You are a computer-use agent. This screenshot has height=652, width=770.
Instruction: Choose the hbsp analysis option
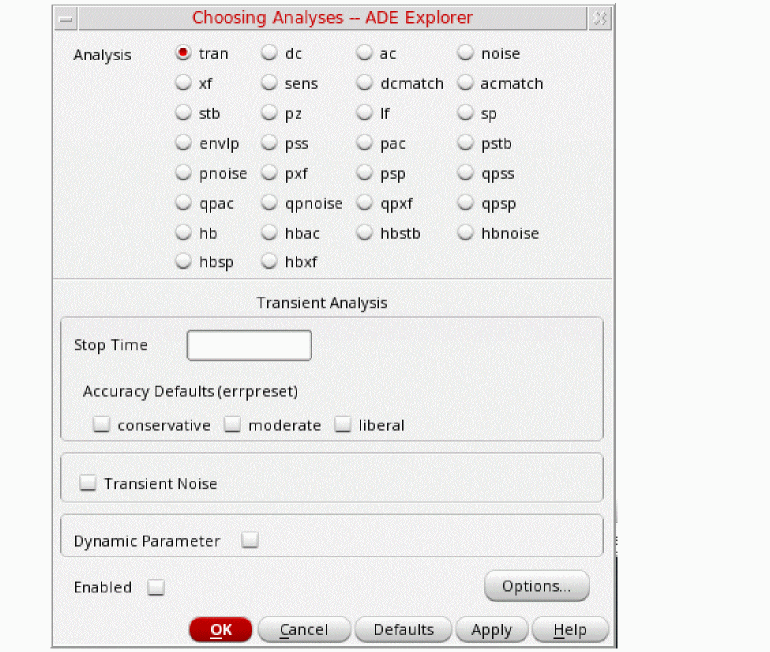pyautogui.click(x=184, y=261)
